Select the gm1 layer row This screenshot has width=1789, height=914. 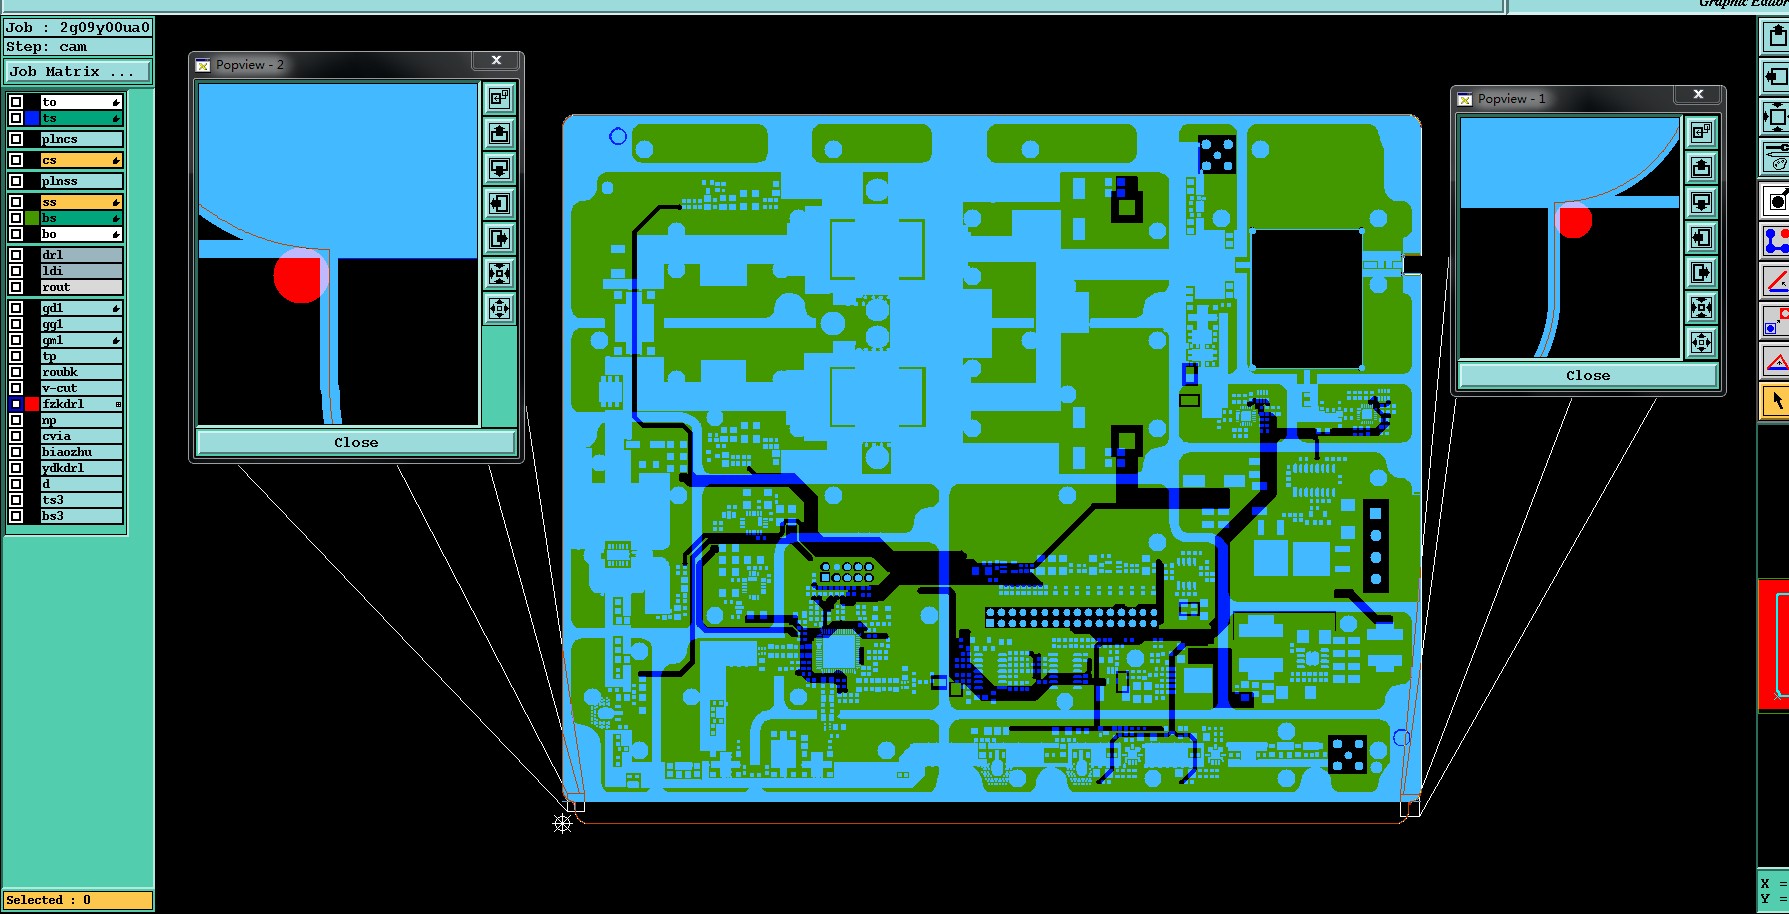tap(81, 340)
